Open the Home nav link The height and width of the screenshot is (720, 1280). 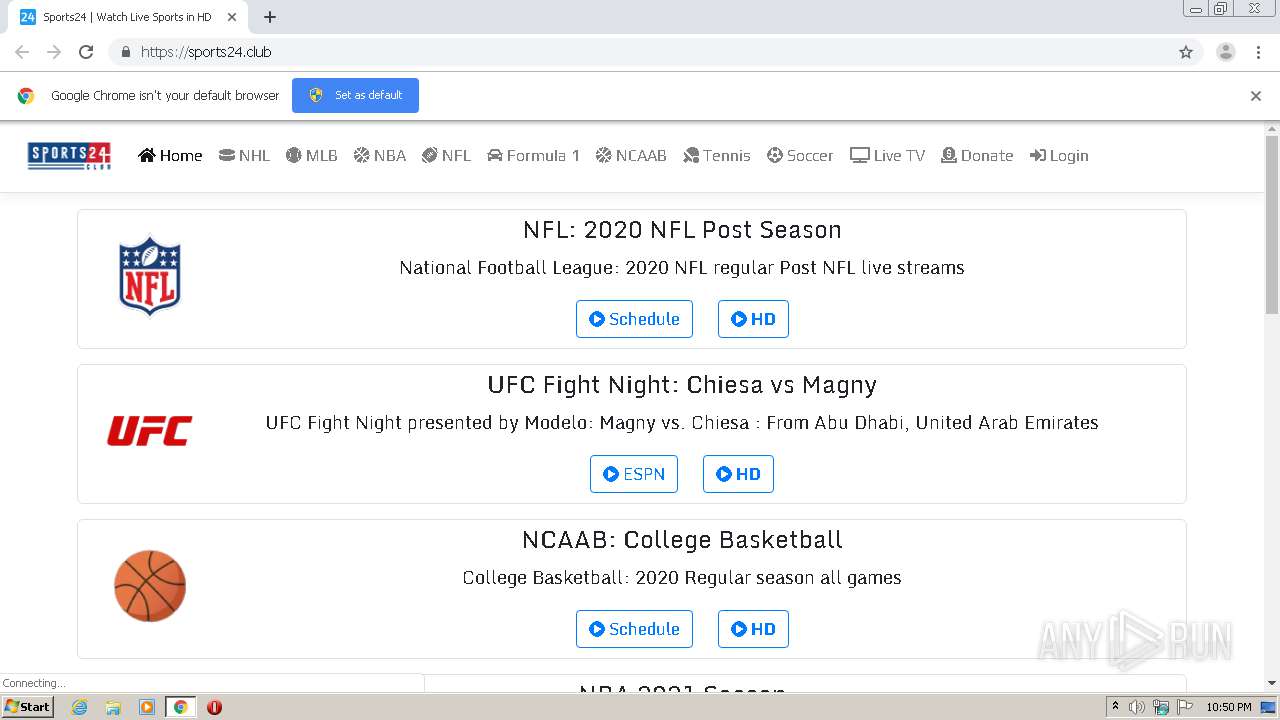click(x=170, y=155)
